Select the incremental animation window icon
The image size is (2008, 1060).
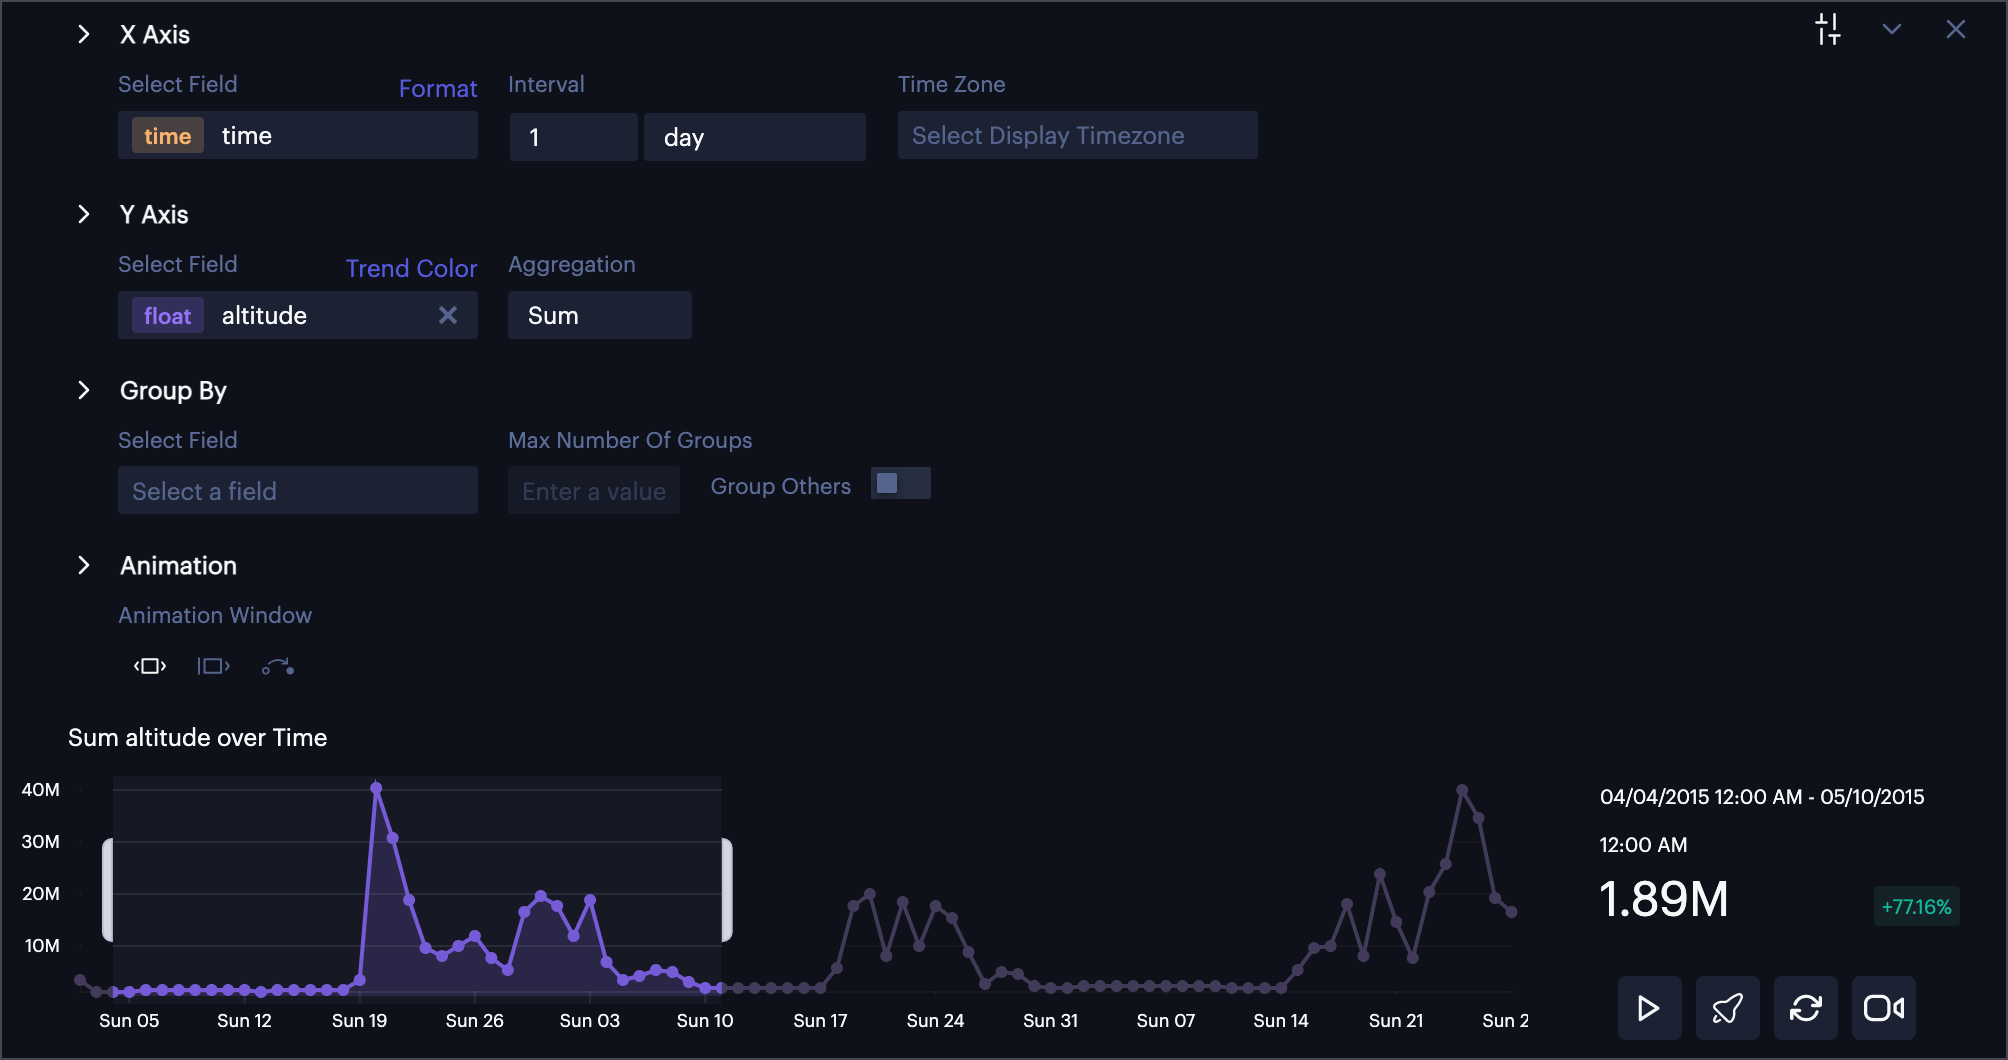(x=214, y=667)
